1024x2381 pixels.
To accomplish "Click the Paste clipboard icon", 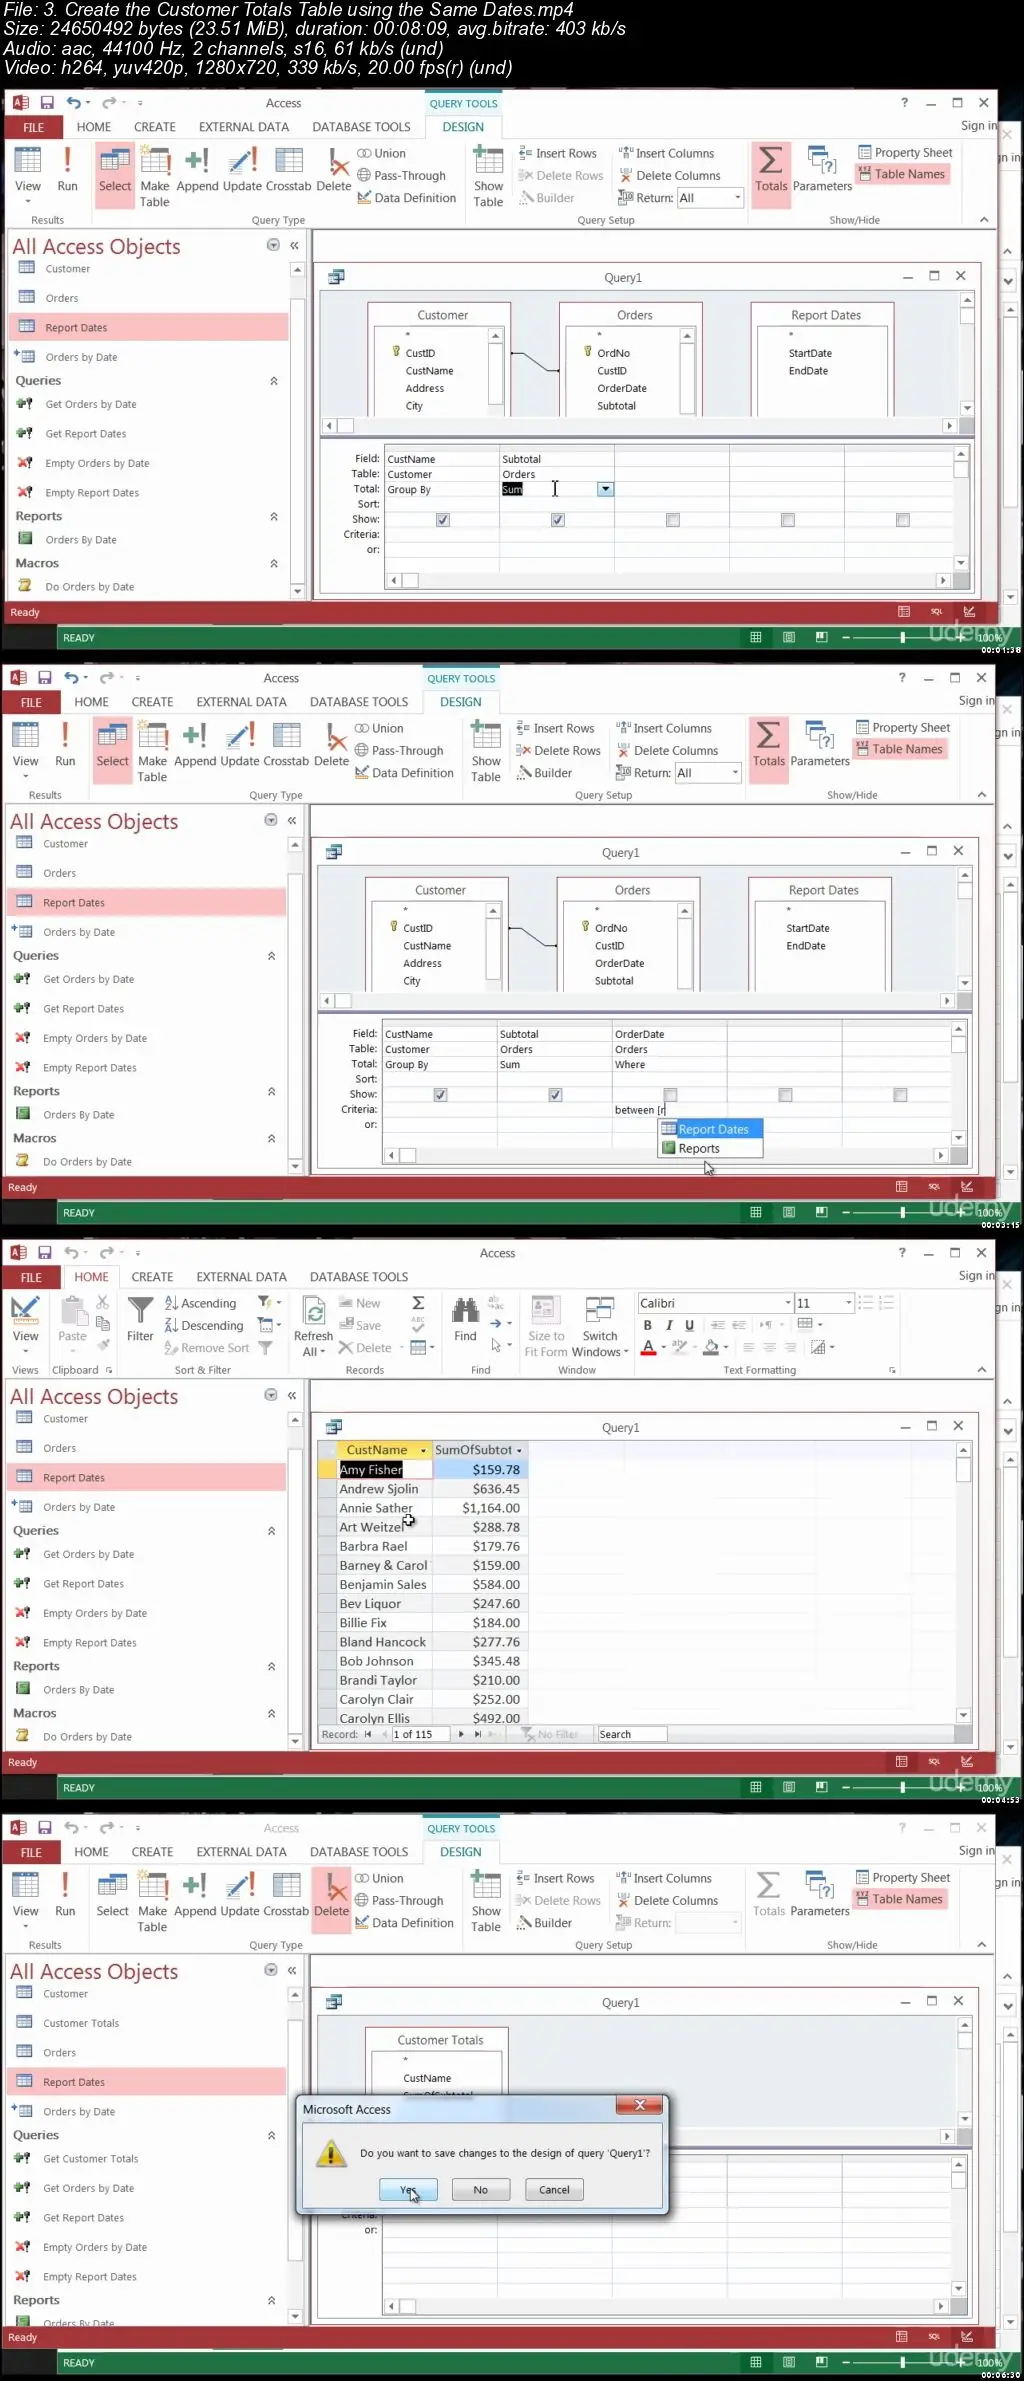I will 72,1309.
